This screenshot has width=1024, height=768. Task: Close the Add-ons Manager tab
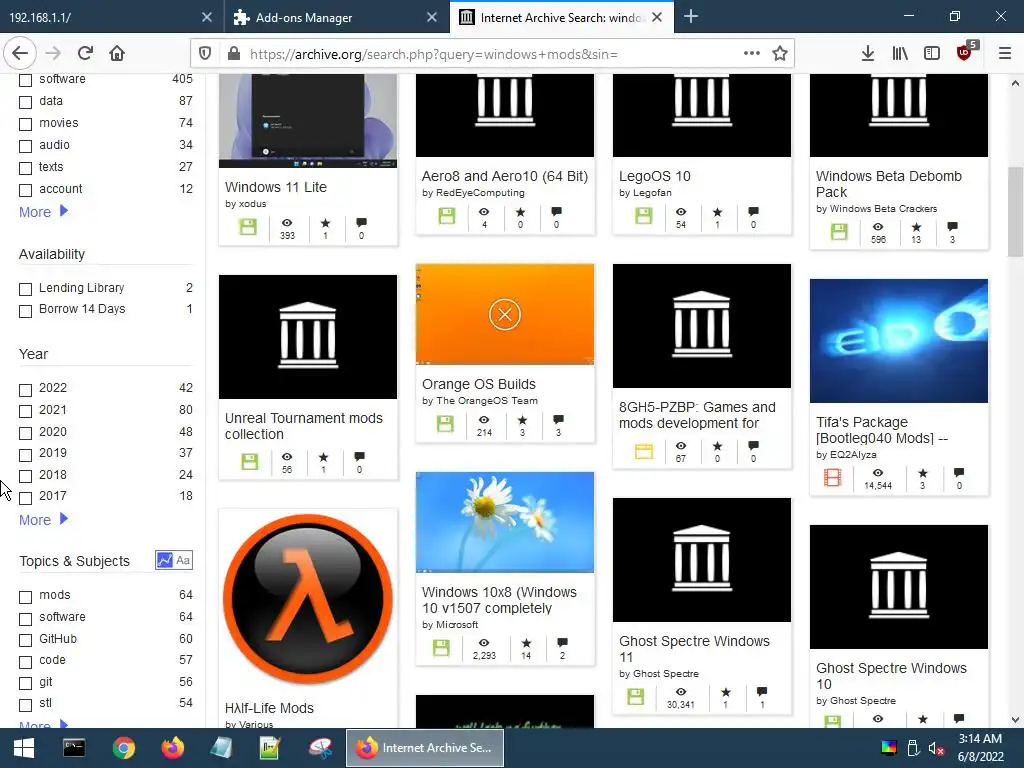pos(432,17)
